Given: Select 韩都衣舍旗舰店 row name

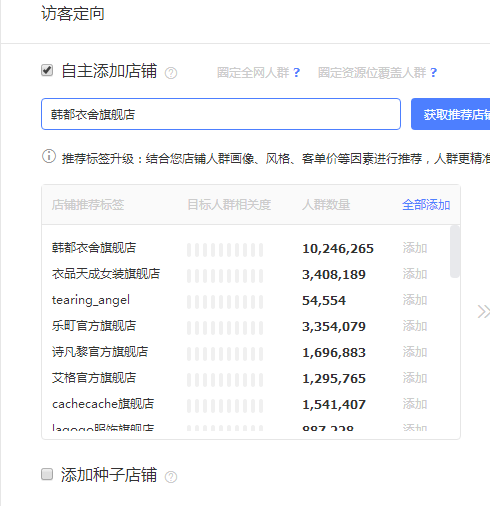Looking at the screenshot, I should coord(94,248).
